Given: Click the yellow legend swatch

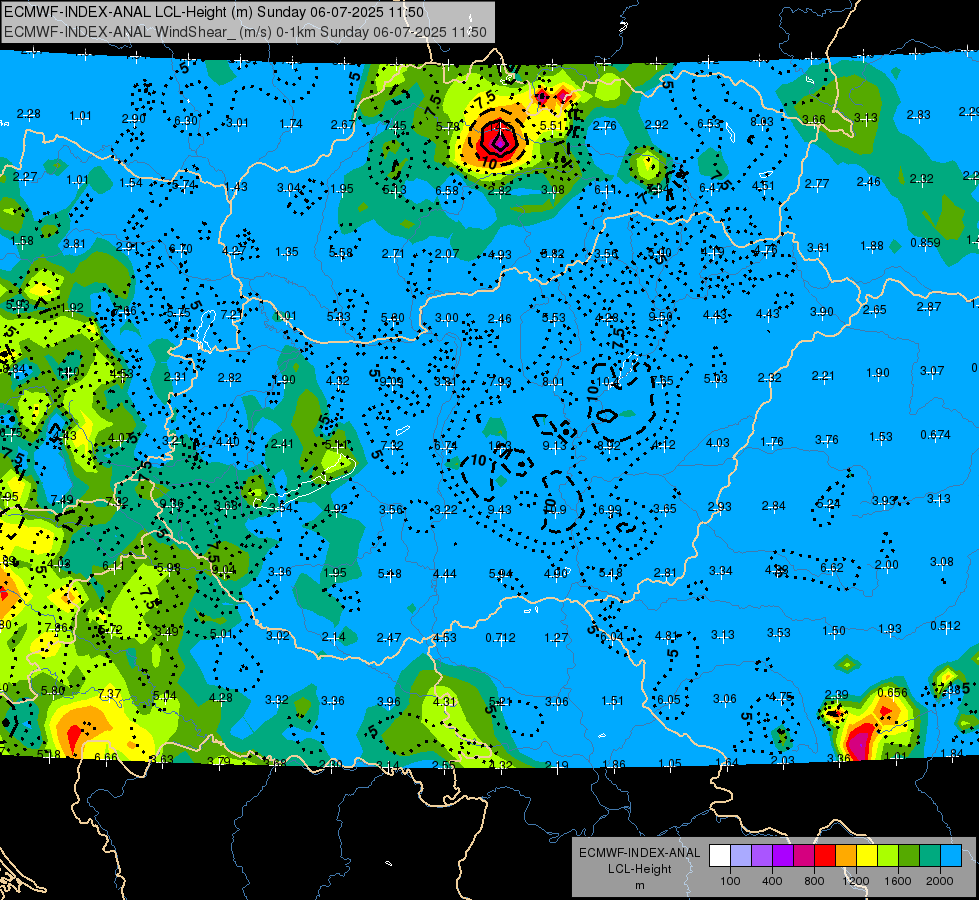Looking at the screenshot, I should coord(867,856).
